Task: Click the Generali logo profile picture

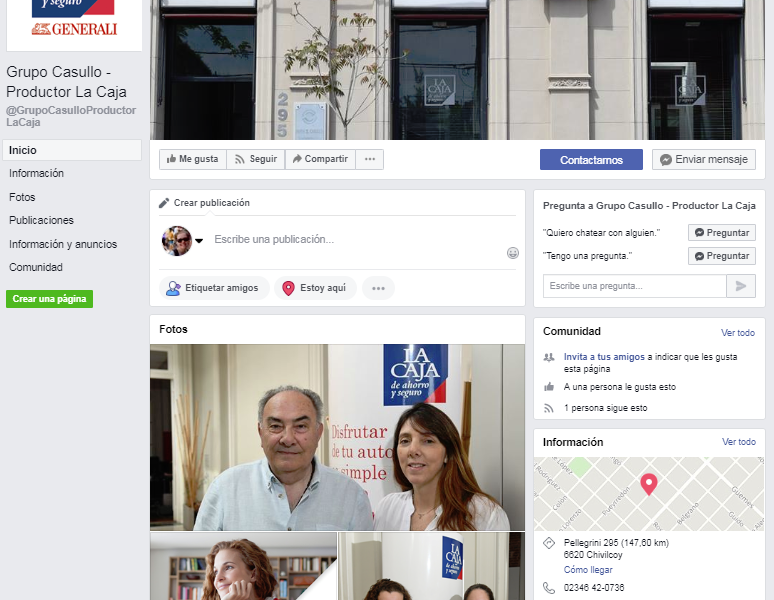Action: [74, 25]
